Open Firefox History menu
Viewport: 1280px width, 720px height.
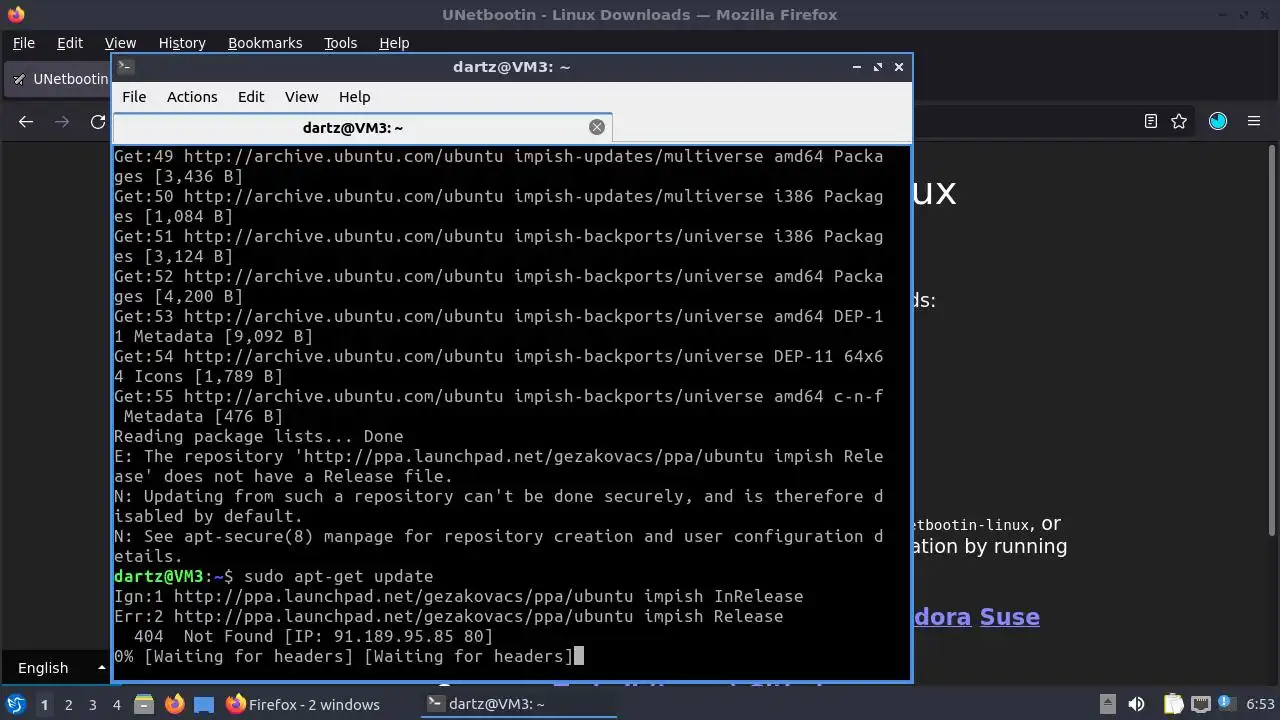click(182, 43)
